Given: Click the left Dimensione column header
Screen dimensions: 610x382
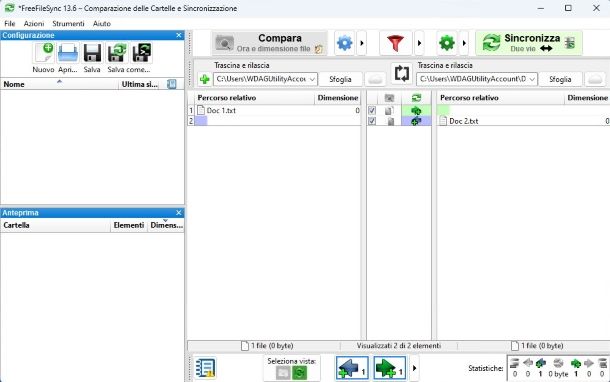Looking at the screenshot, I should point(338,98).
